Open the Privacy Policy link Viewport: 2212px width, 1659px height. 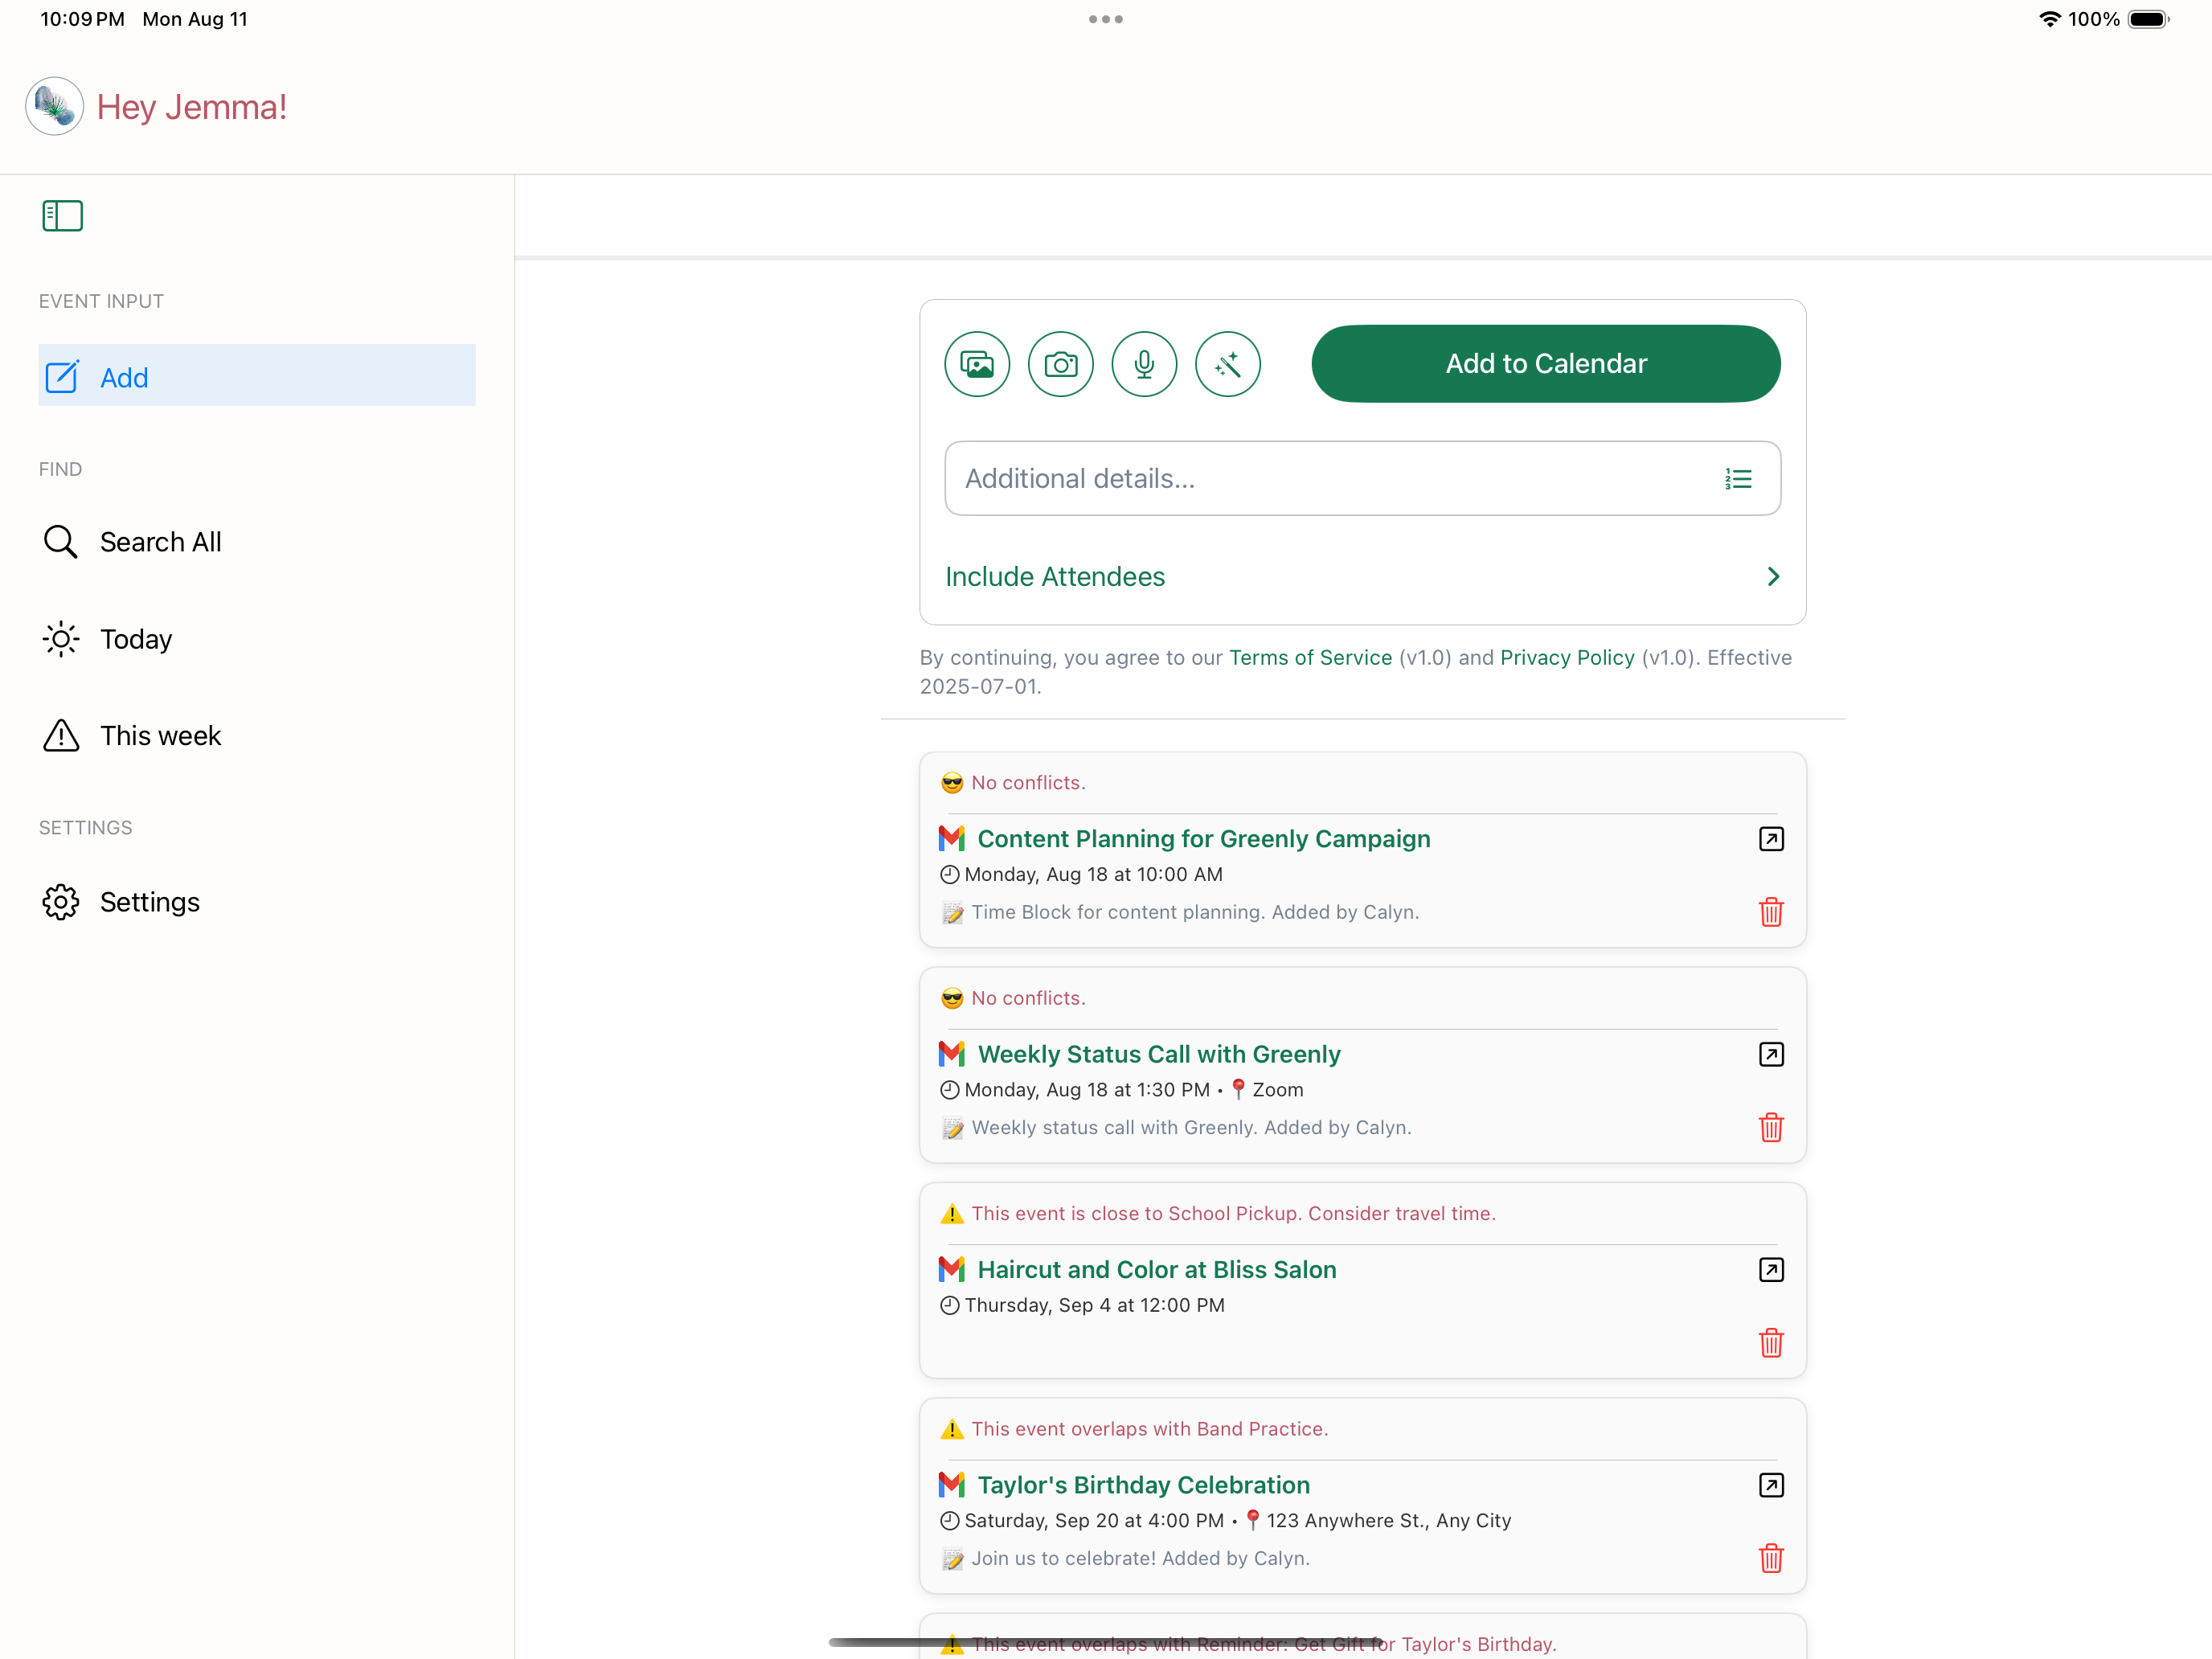pos(1567,658)
